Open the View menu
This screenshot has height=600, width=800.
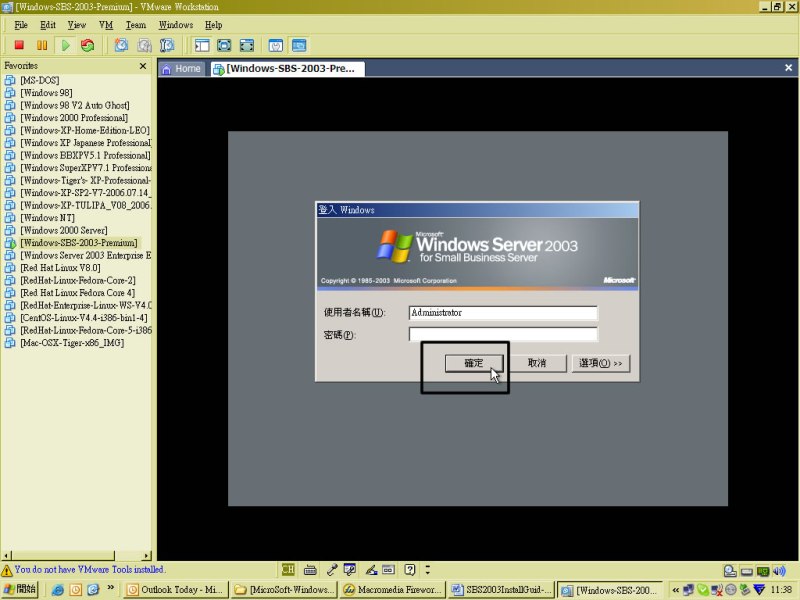[77, 24]
